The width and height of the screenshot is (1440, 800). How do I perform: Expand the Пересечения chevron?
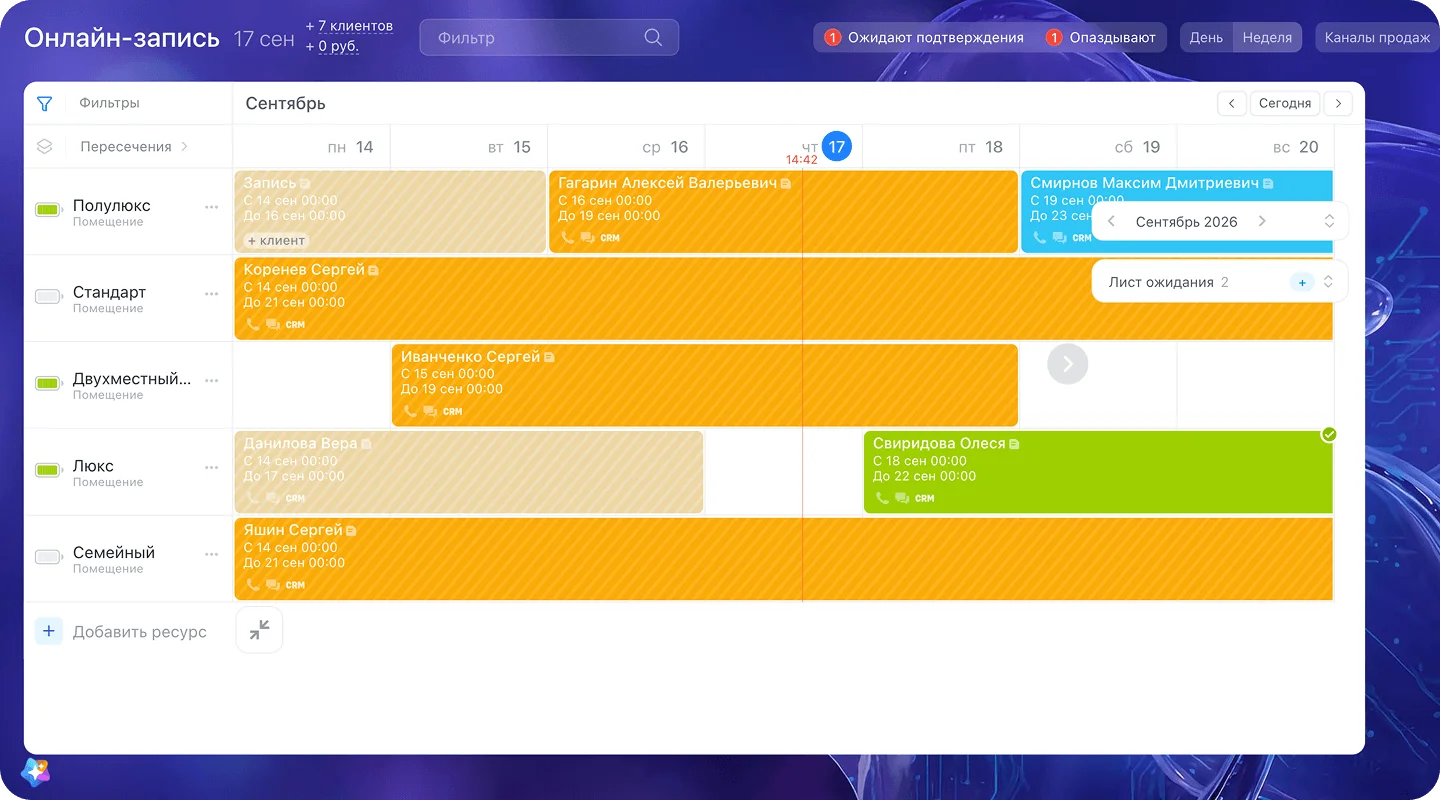pyautogui.click(x=184, y=146)
